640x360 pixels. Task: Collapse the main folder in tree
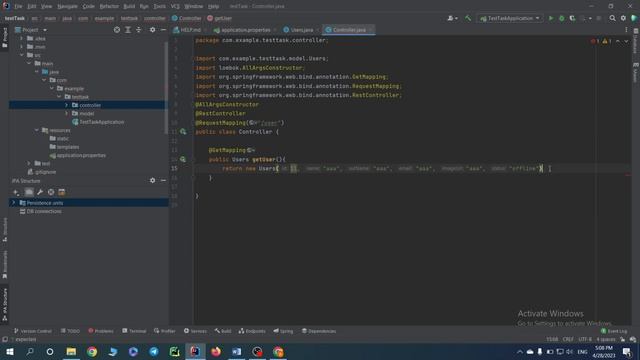pos(29,63)
